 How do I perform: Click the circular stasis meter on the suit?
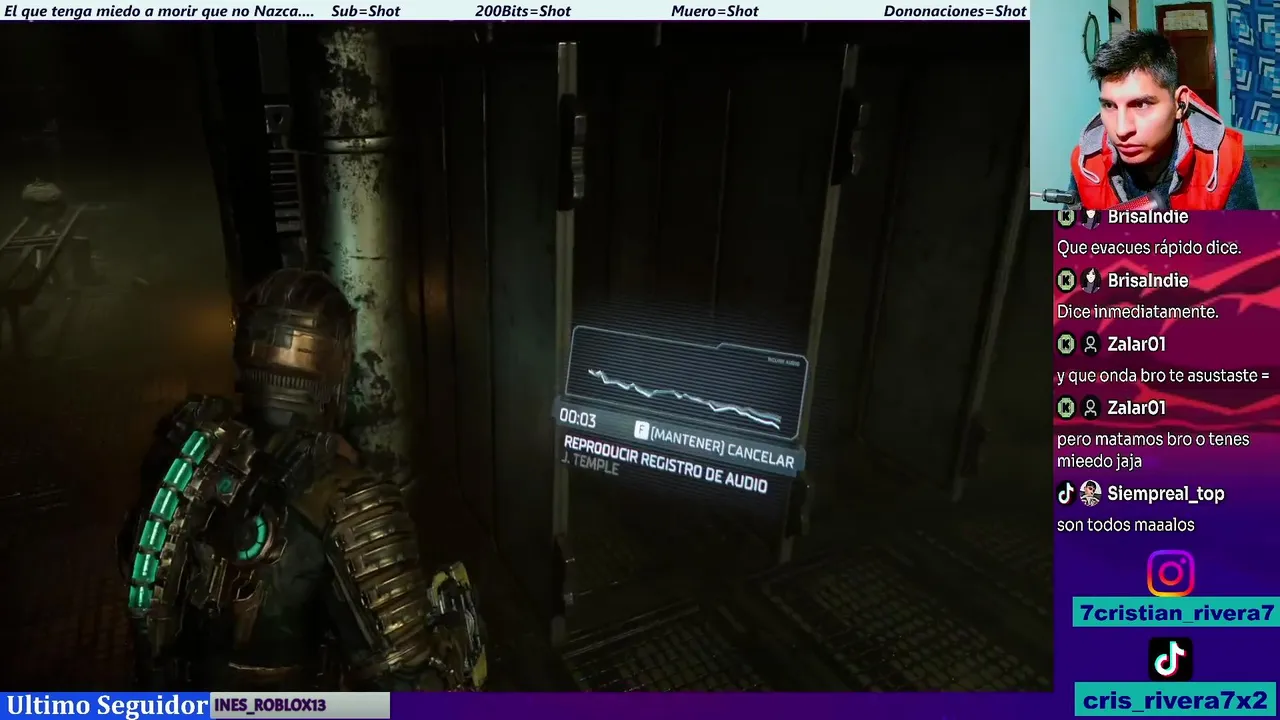[x=251, y=538]
